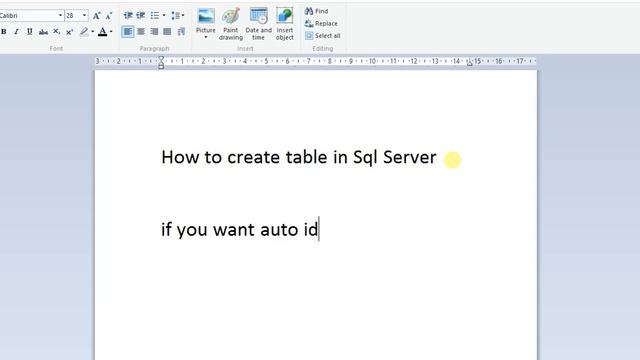The height and width of the screenshot is (360, 640).
Task: Insert a Picture
Action: tap(206, 20)
